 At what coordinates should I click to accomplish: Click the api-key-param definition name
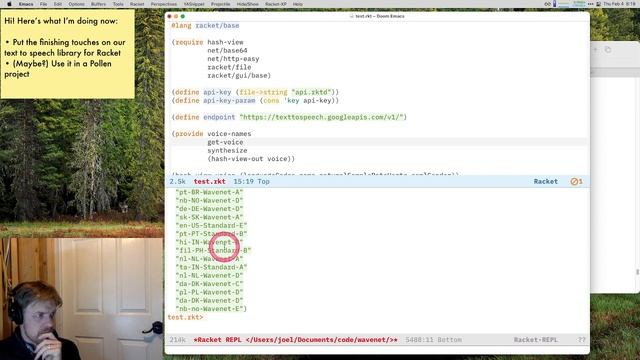pyautogui.click(x=229, y=100)
